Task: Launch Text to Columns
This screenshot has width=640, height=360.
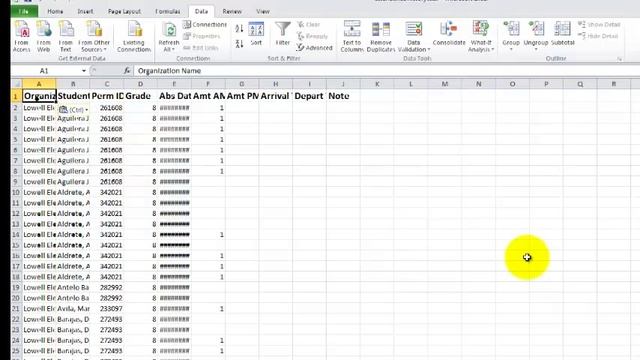Action: tap(352, 37)
